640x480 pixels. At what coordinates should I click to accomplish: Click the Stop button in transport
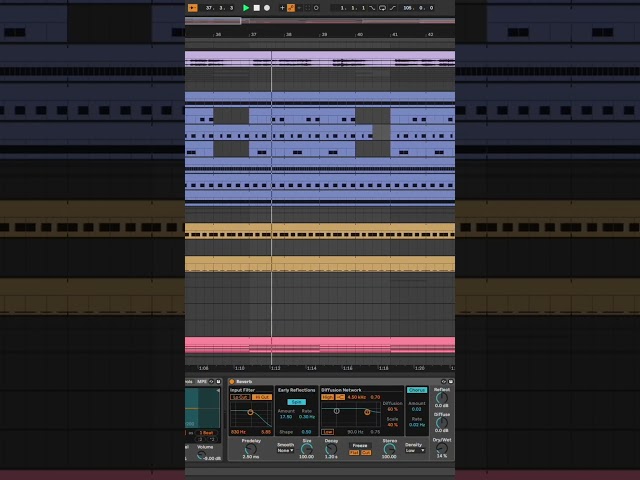tap(257, 8)
